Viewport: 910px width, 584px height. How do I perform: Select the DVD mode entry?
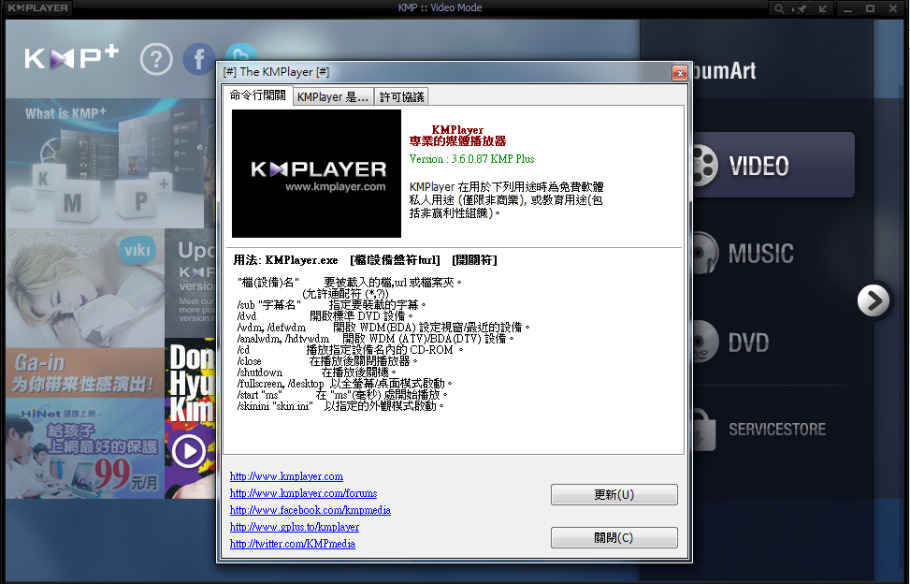(749, 343)
